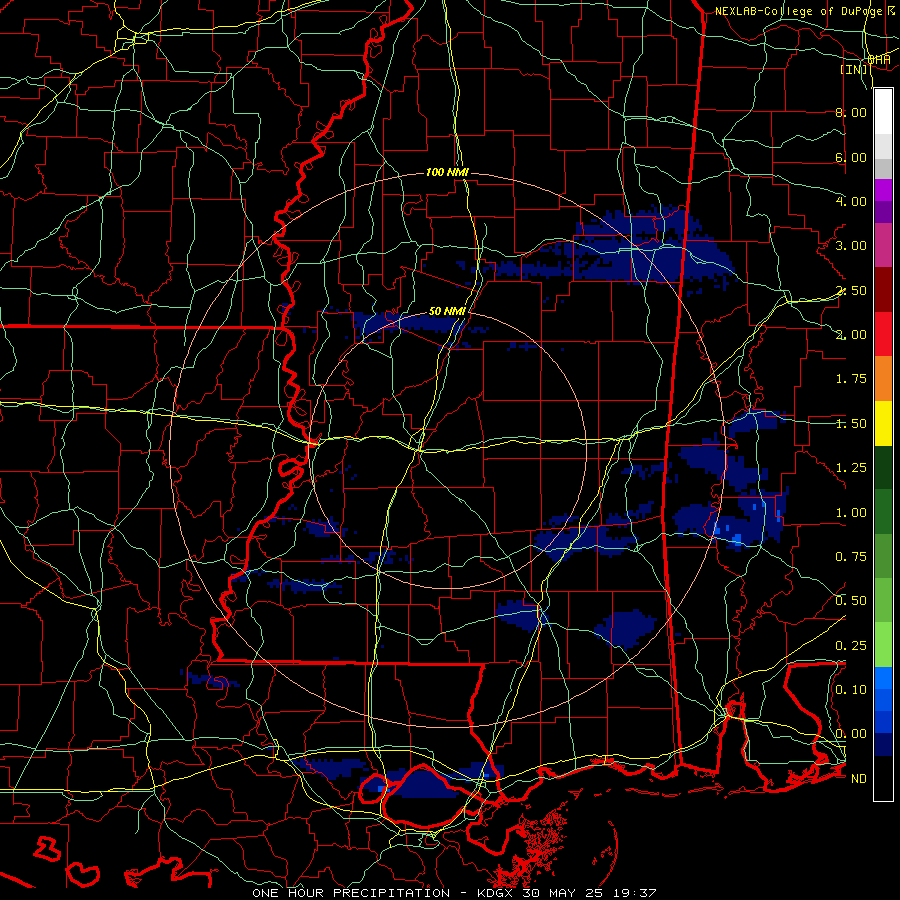Screen dimensions: 900x900
Task: Click the 2.50 legend value
Action: 851,290
